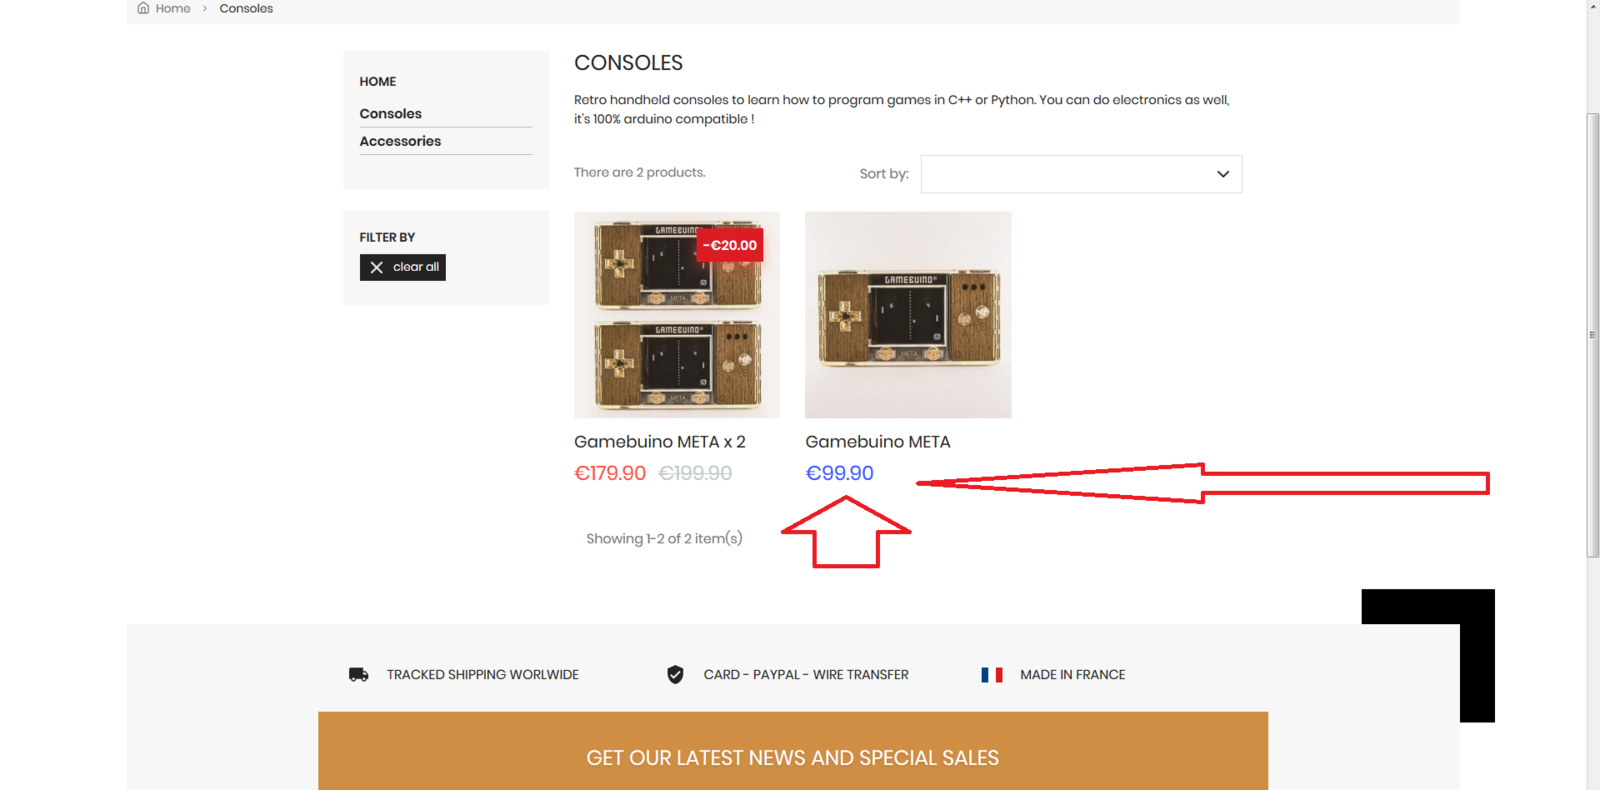Image resolution: width=1600 pixels, height=790 pixels.
Task: Select the single Gamebuino META thumbnail
Action: (908, 315)
